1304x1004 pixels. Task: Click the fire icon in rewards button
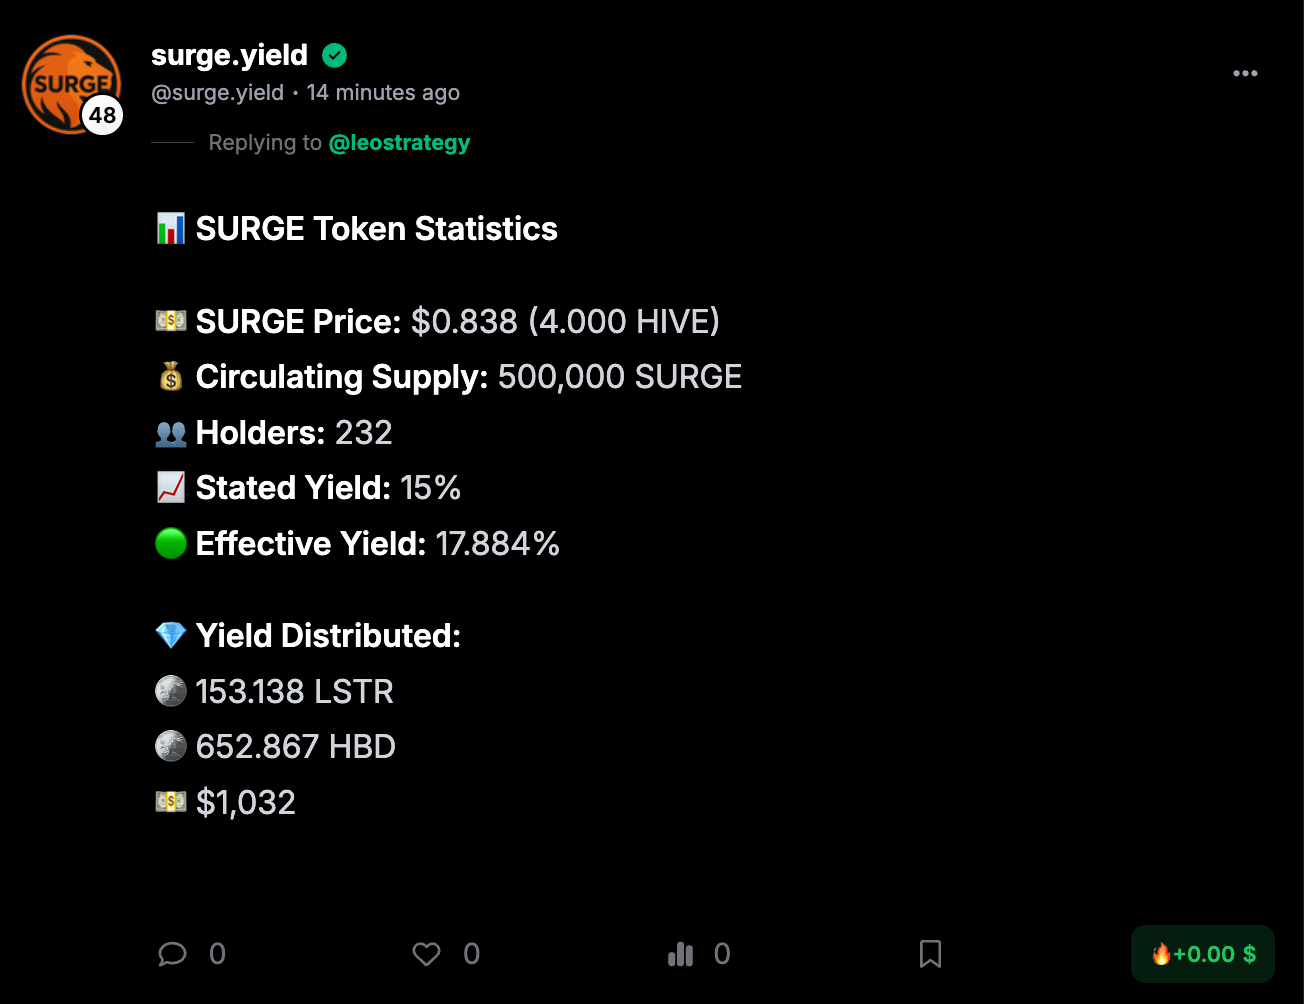[1161, 954]
